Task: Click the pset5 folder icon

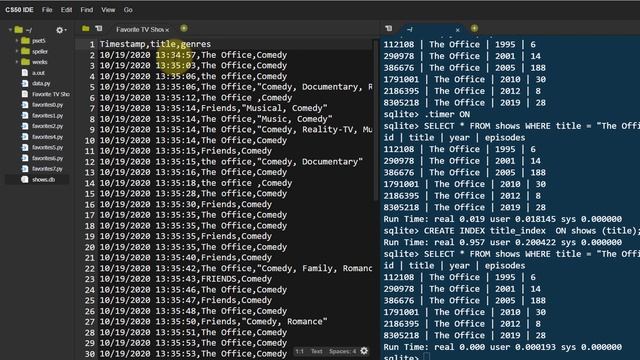Action: click(25, 40)
